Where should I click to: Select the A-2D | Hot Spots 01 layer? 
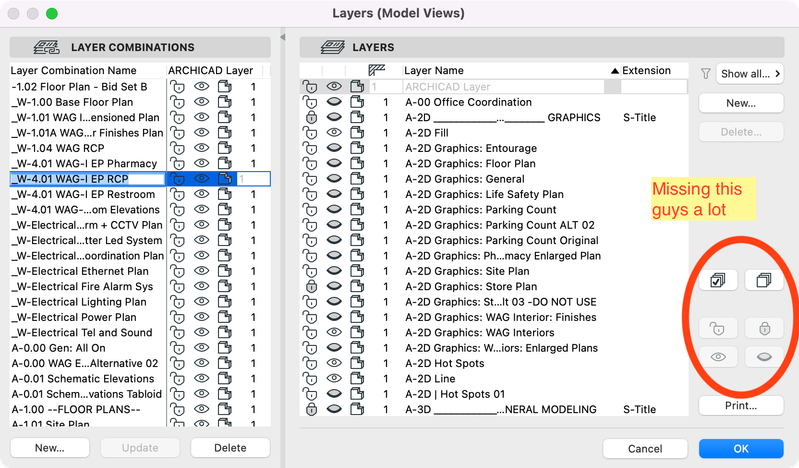coord(455,394)
